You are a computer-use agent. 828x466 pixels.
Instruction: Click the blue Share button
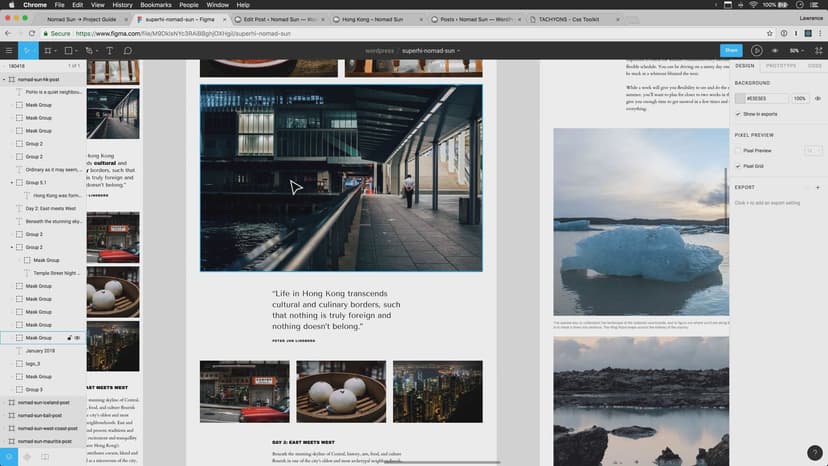coord(731,50)
